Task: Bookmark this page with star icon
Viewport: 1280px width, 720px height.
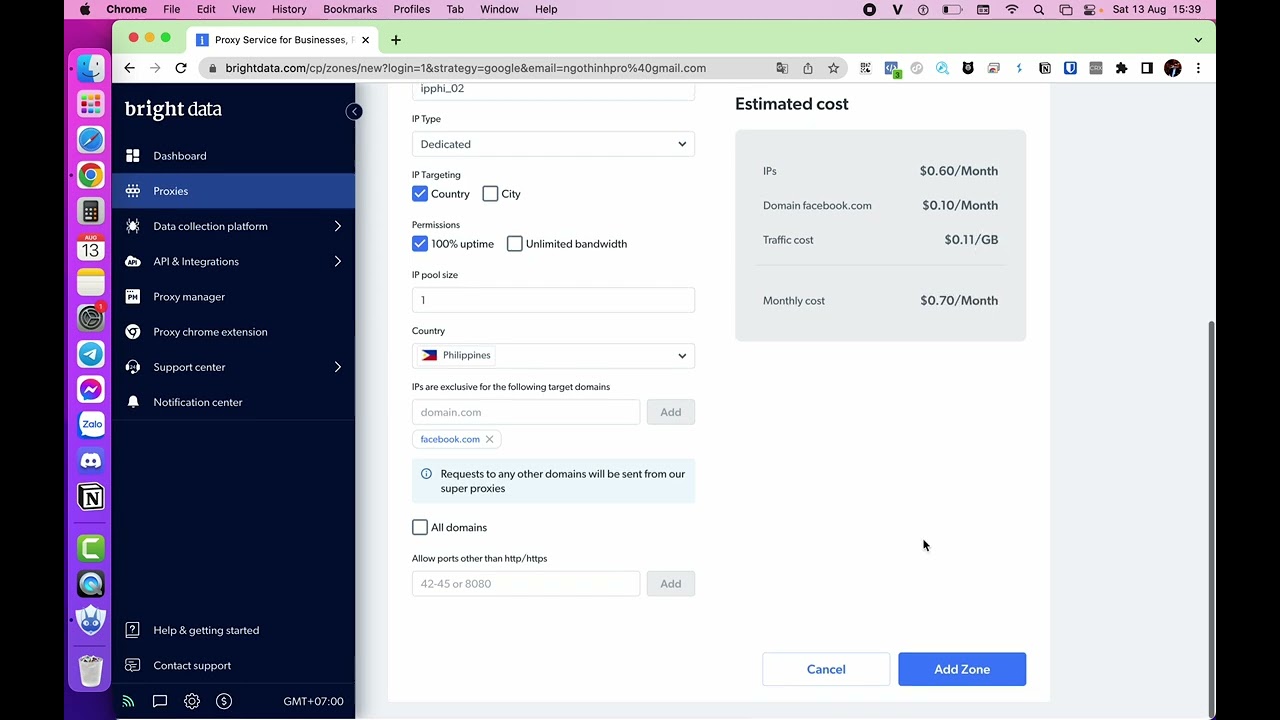Action: [x=833, y=68]
